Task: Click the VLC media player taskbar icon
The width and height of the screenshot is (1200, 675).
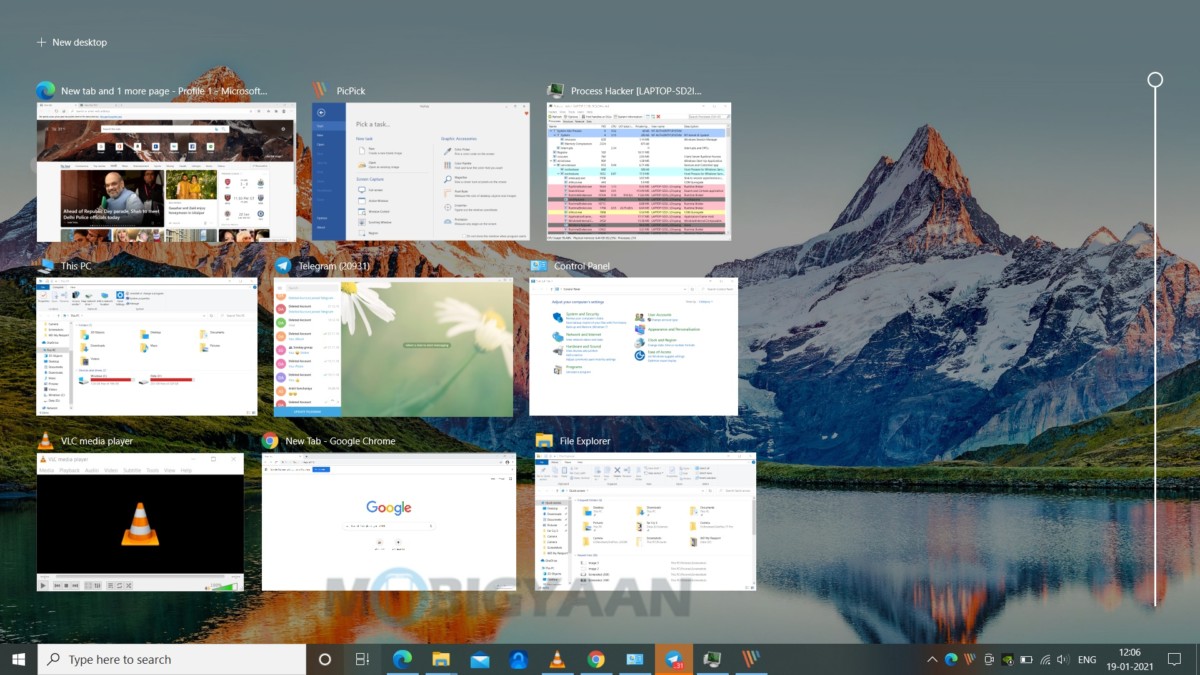Action: pos(557,659)
